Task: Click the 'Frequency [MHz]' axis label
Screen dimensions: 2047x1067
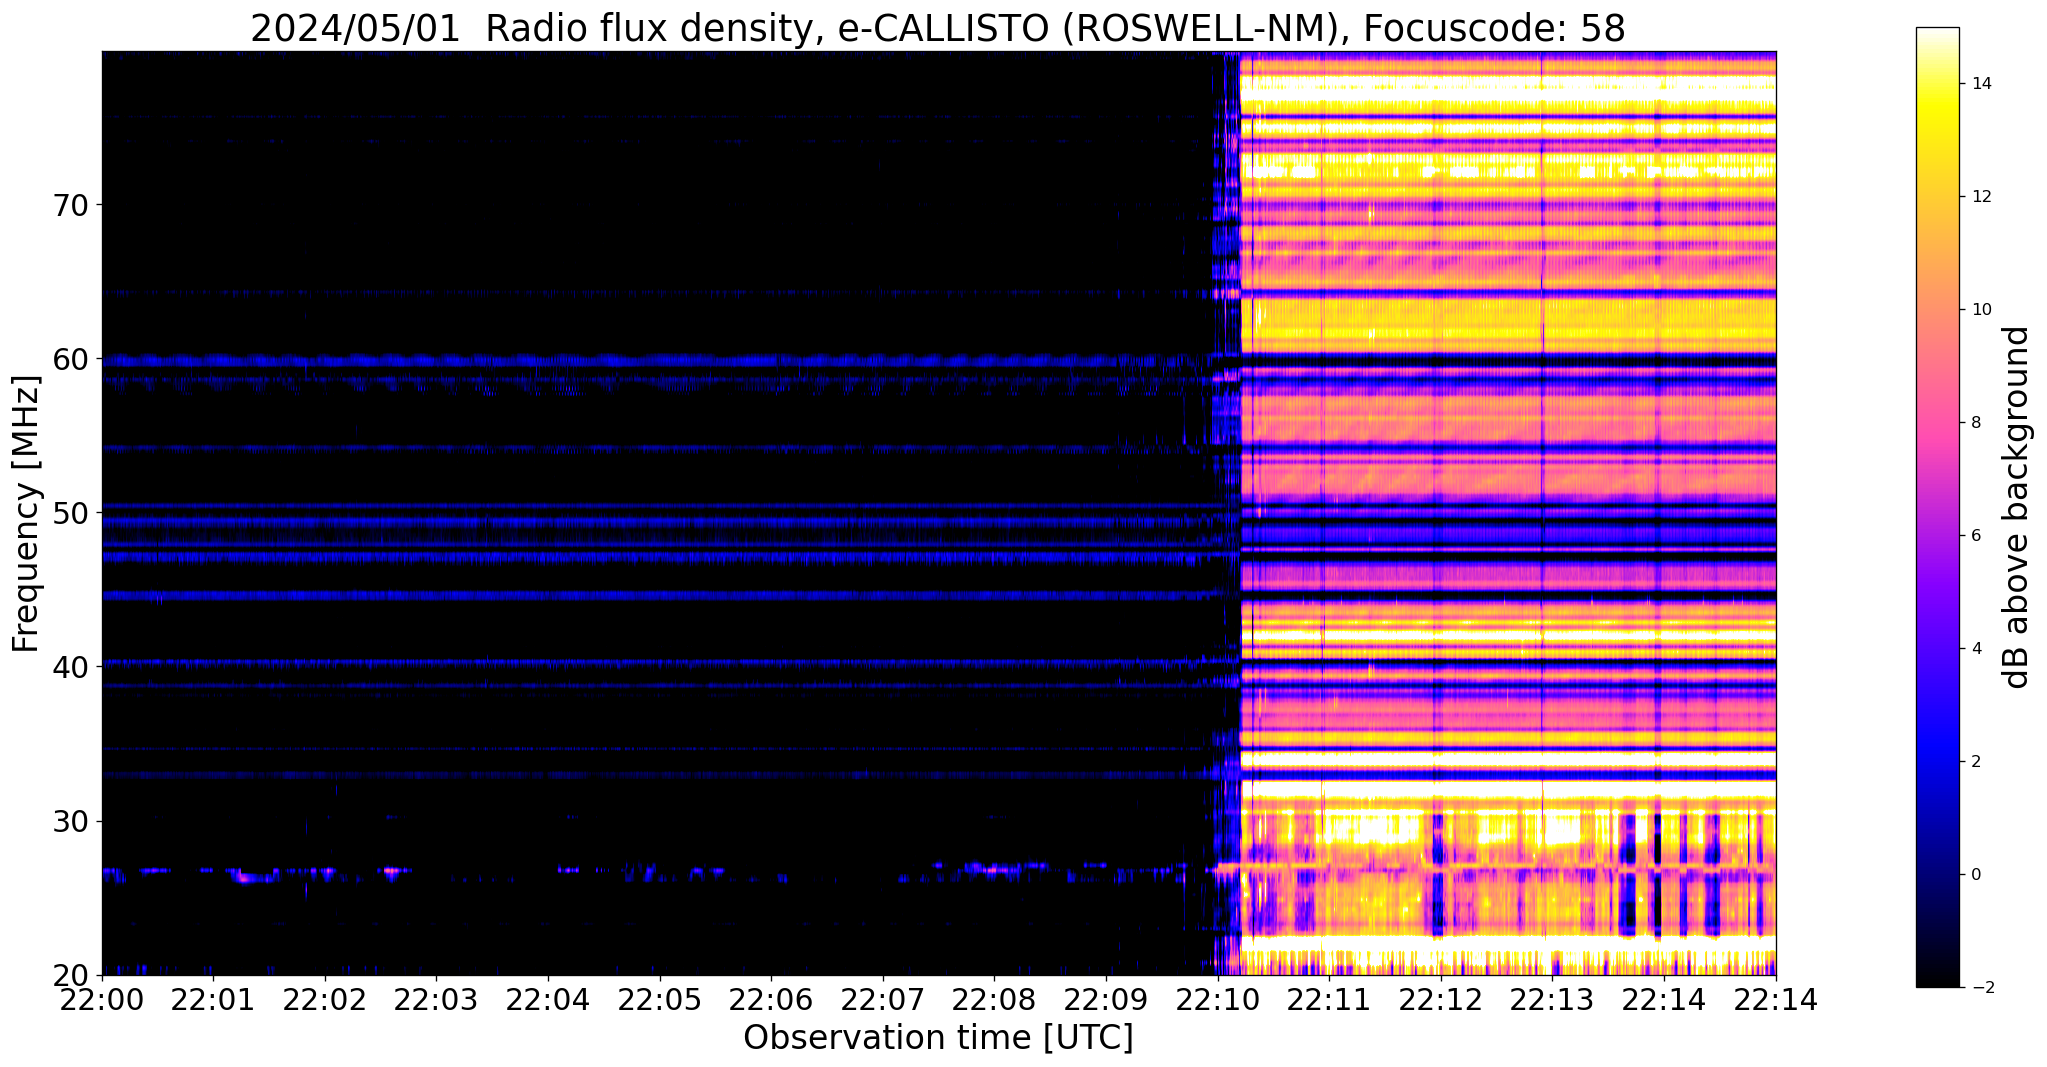Action: tap(27, 513)
